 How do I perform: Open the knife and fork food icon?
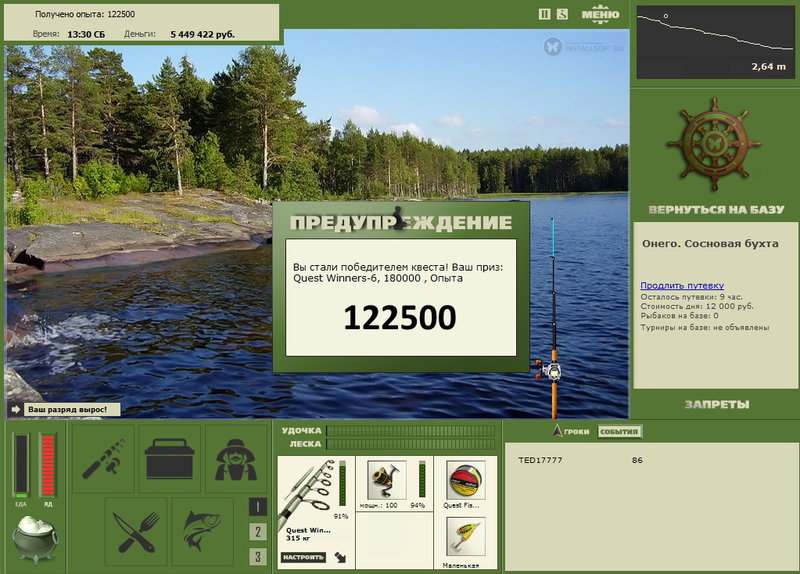(136, 532)
